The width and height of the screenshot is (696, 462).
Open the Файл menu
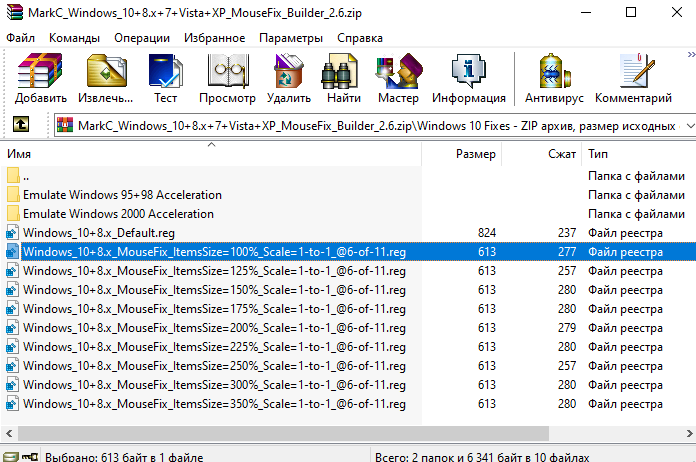20,38
